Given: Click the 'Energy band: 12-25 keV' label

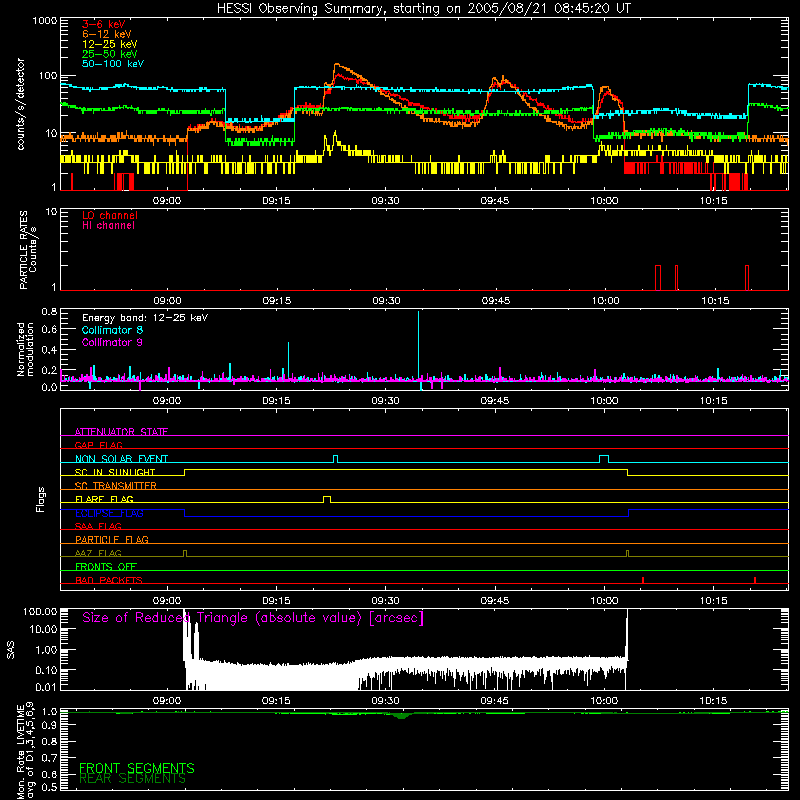Looking at the screenshot, I should 145,318.
